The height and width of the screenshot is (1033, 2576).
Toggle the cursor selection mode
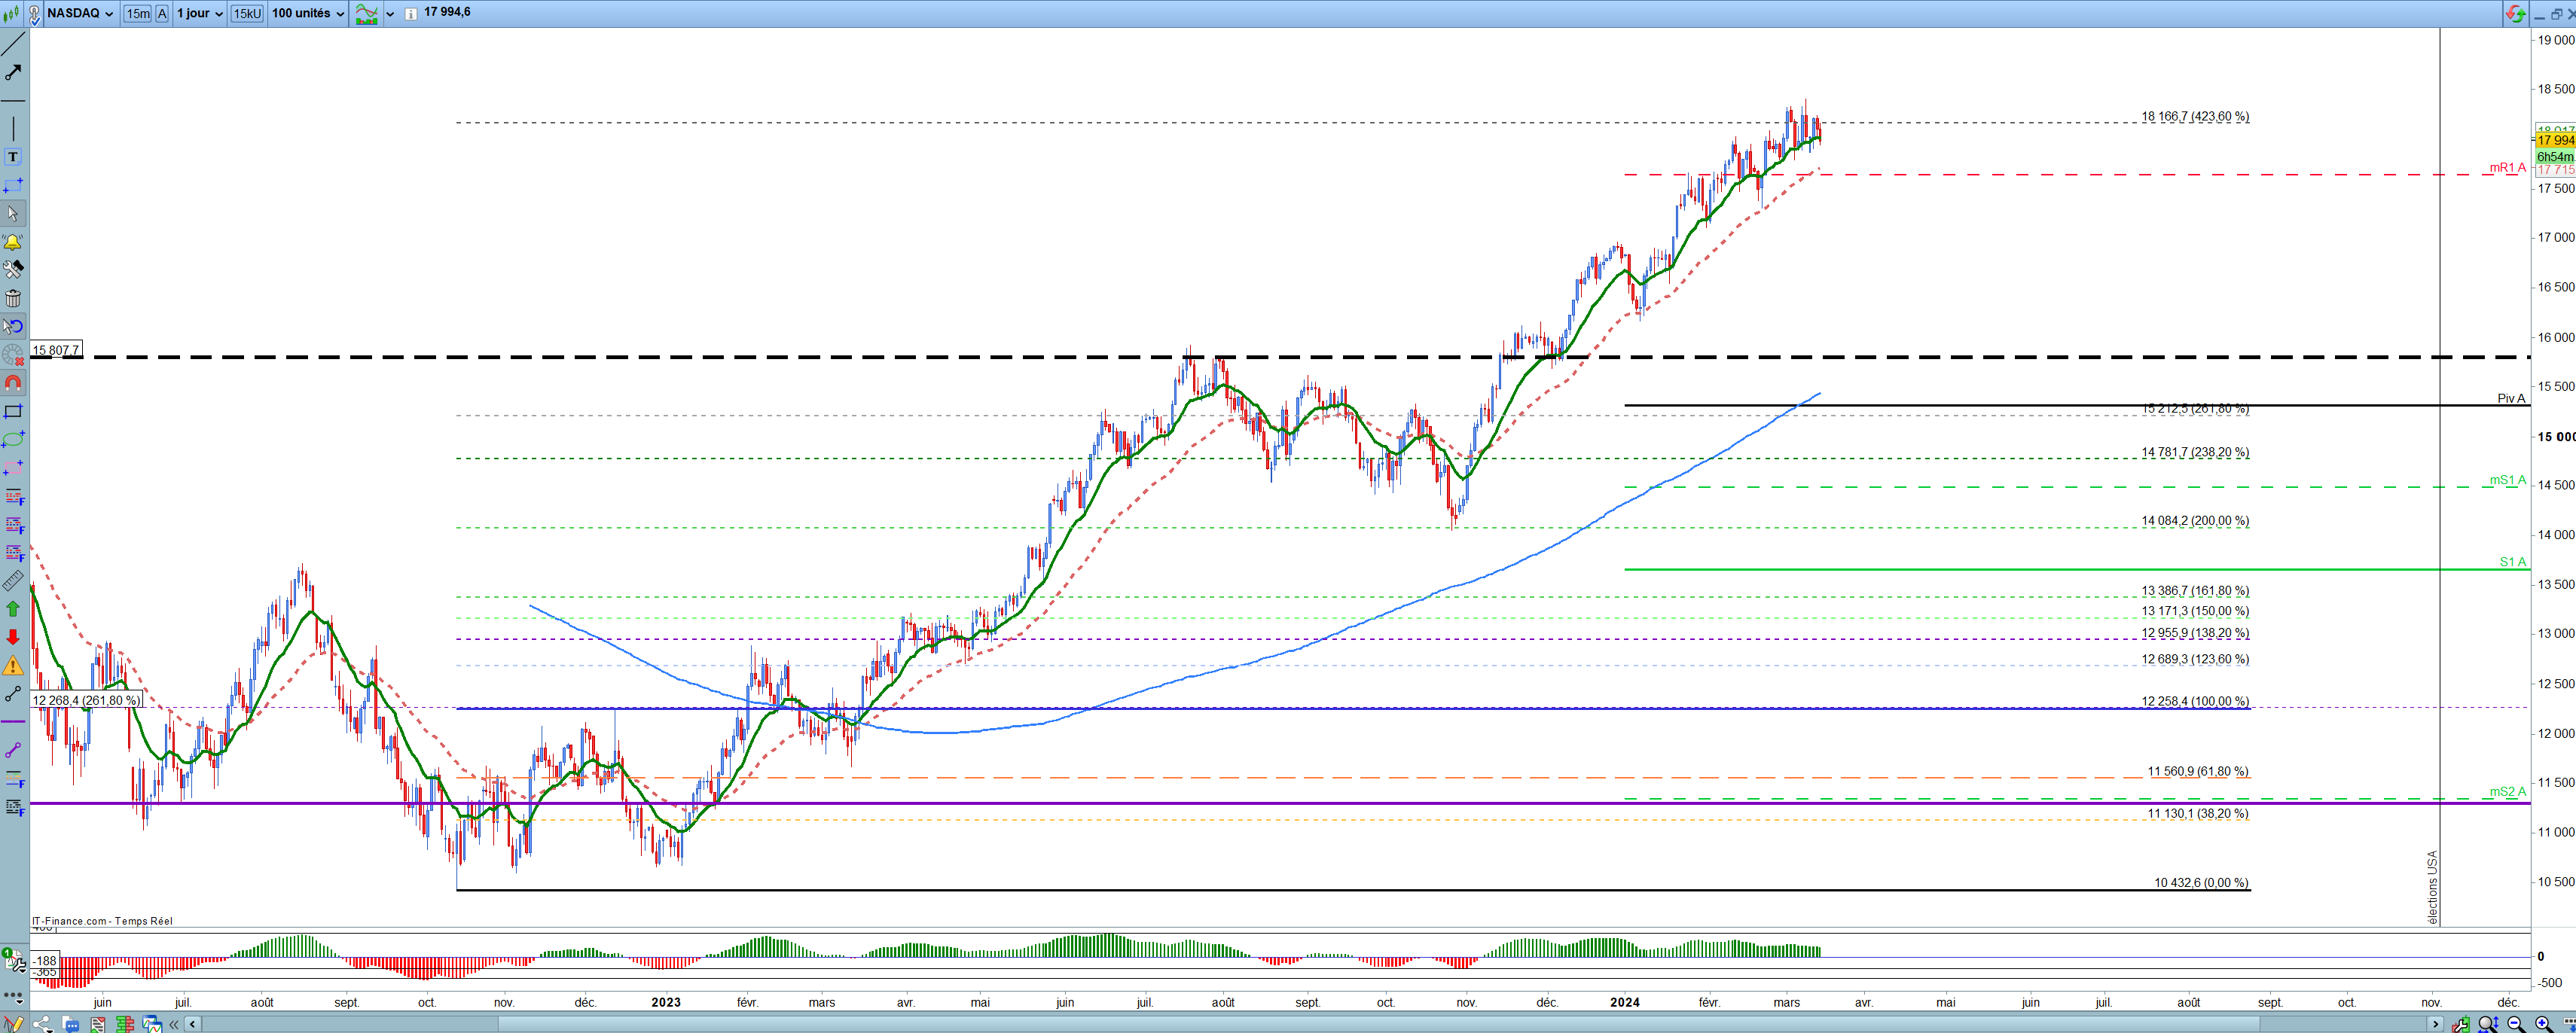[13, 213]
